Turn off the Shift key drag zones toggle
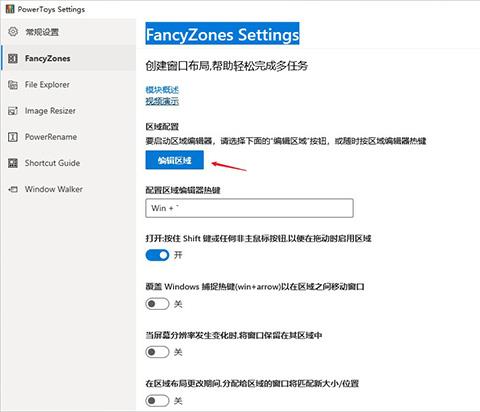 click(157, 255)
